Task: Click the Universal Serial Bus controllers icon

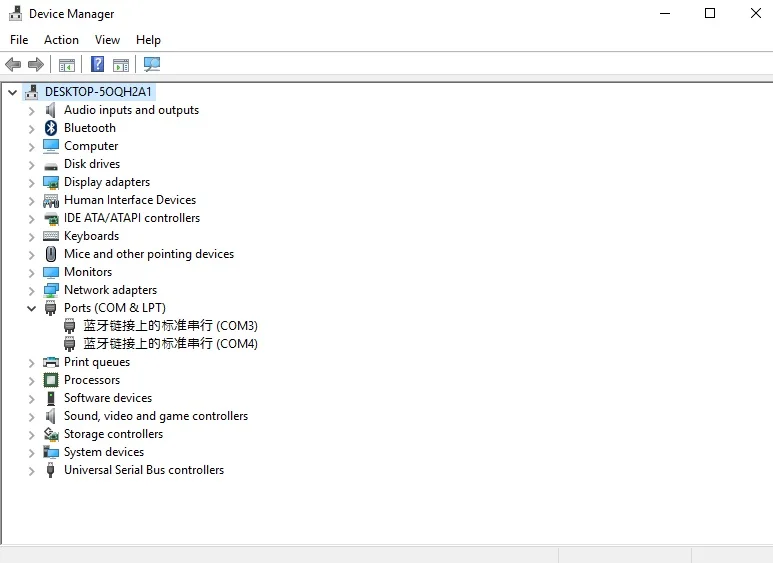Action: click(50, 470)
